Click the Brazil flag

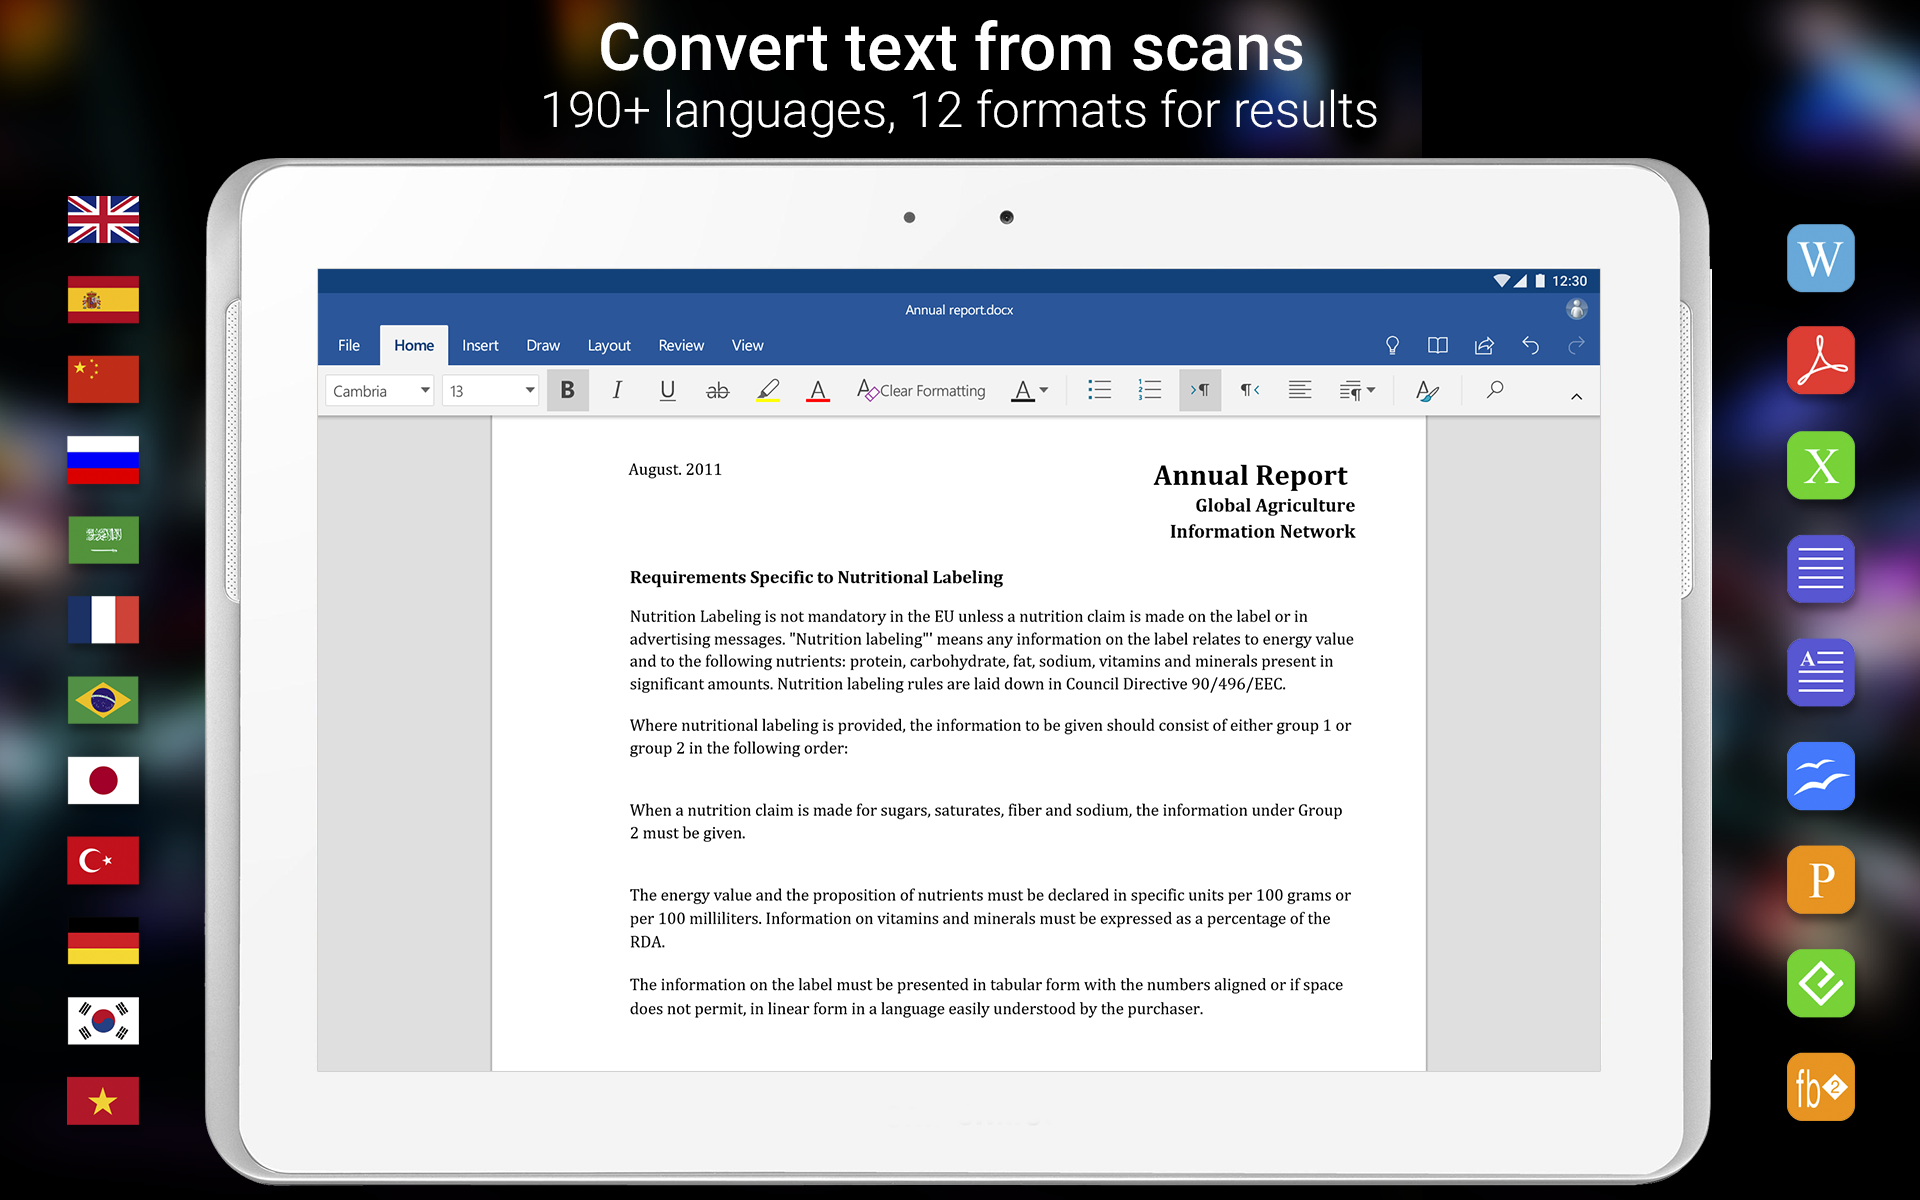pos(103,700)
